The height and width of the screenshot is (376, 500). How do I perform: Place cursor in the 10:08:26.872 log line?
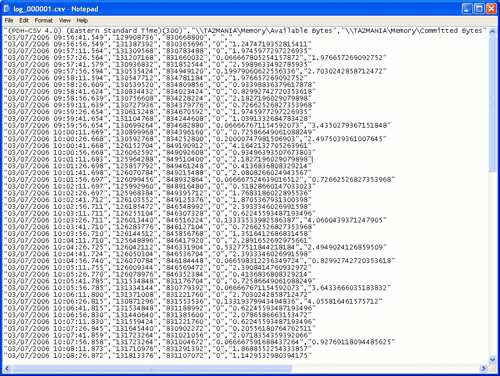pos(158,356)
